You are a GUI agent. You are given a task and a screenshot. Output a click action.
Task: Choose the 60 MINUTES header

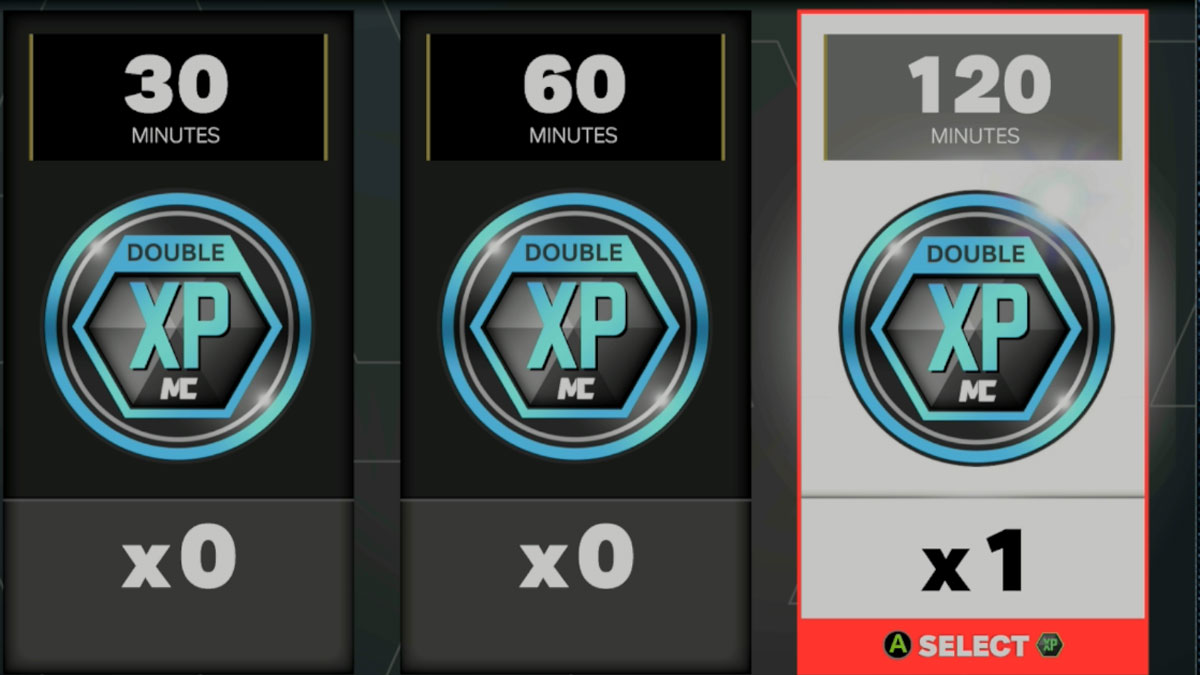tap(574, 97)
